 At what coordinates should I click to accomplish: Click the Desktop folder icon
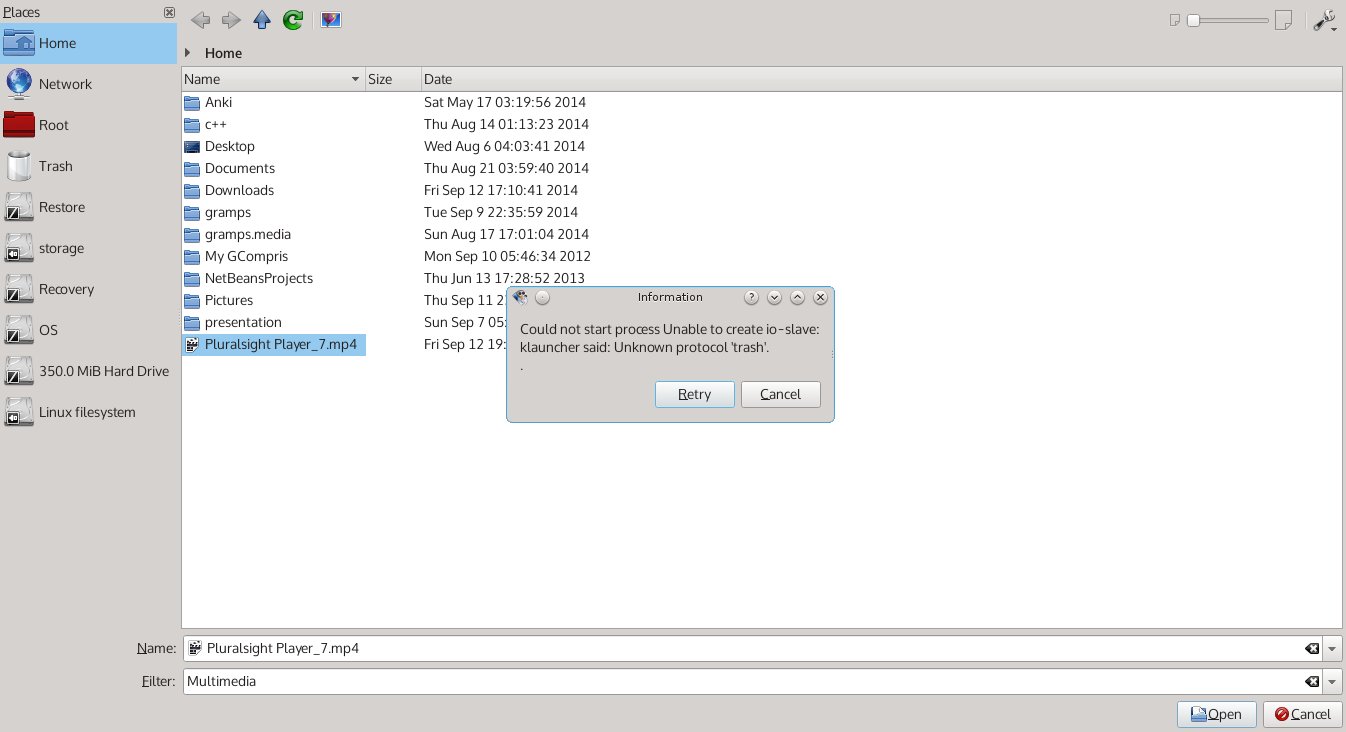tap(192, 146)
